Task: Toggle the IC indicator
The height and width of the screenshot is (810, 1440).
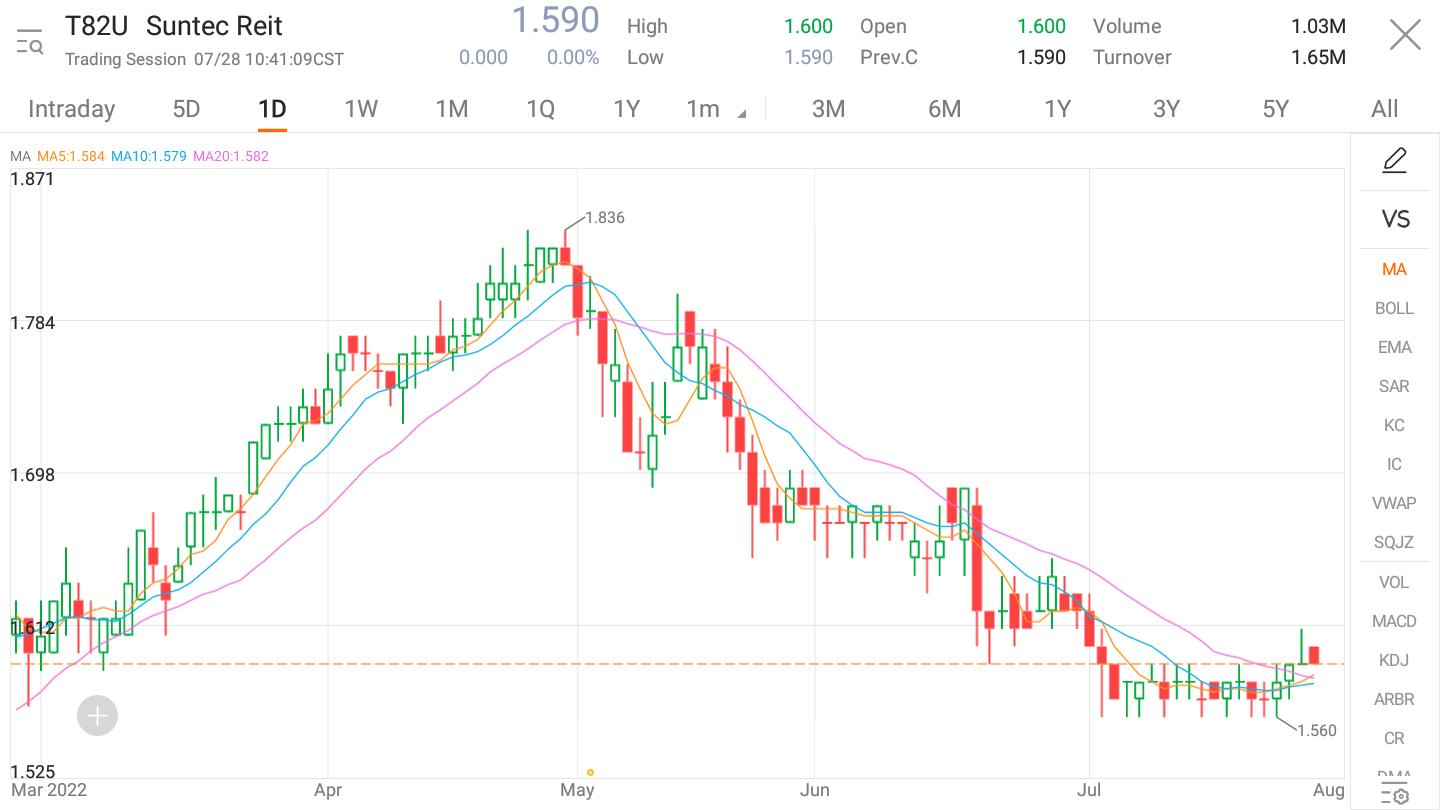Action: point(1394,464)
